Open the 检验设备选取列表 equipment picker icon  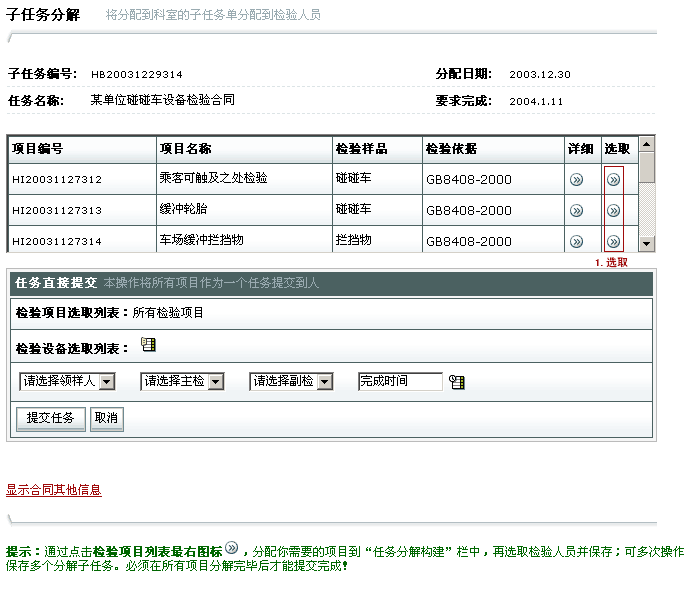pos(149,345)
